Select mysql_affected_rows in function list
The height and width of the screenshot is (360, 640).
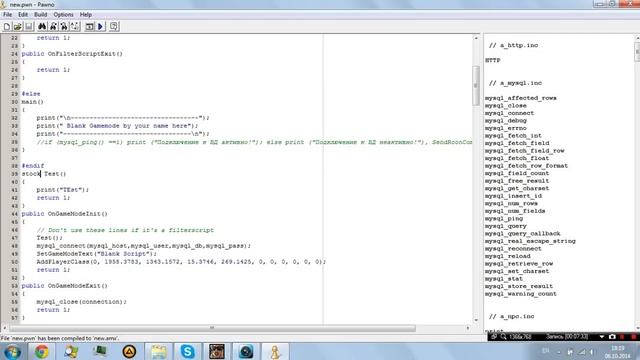[520, 98]
